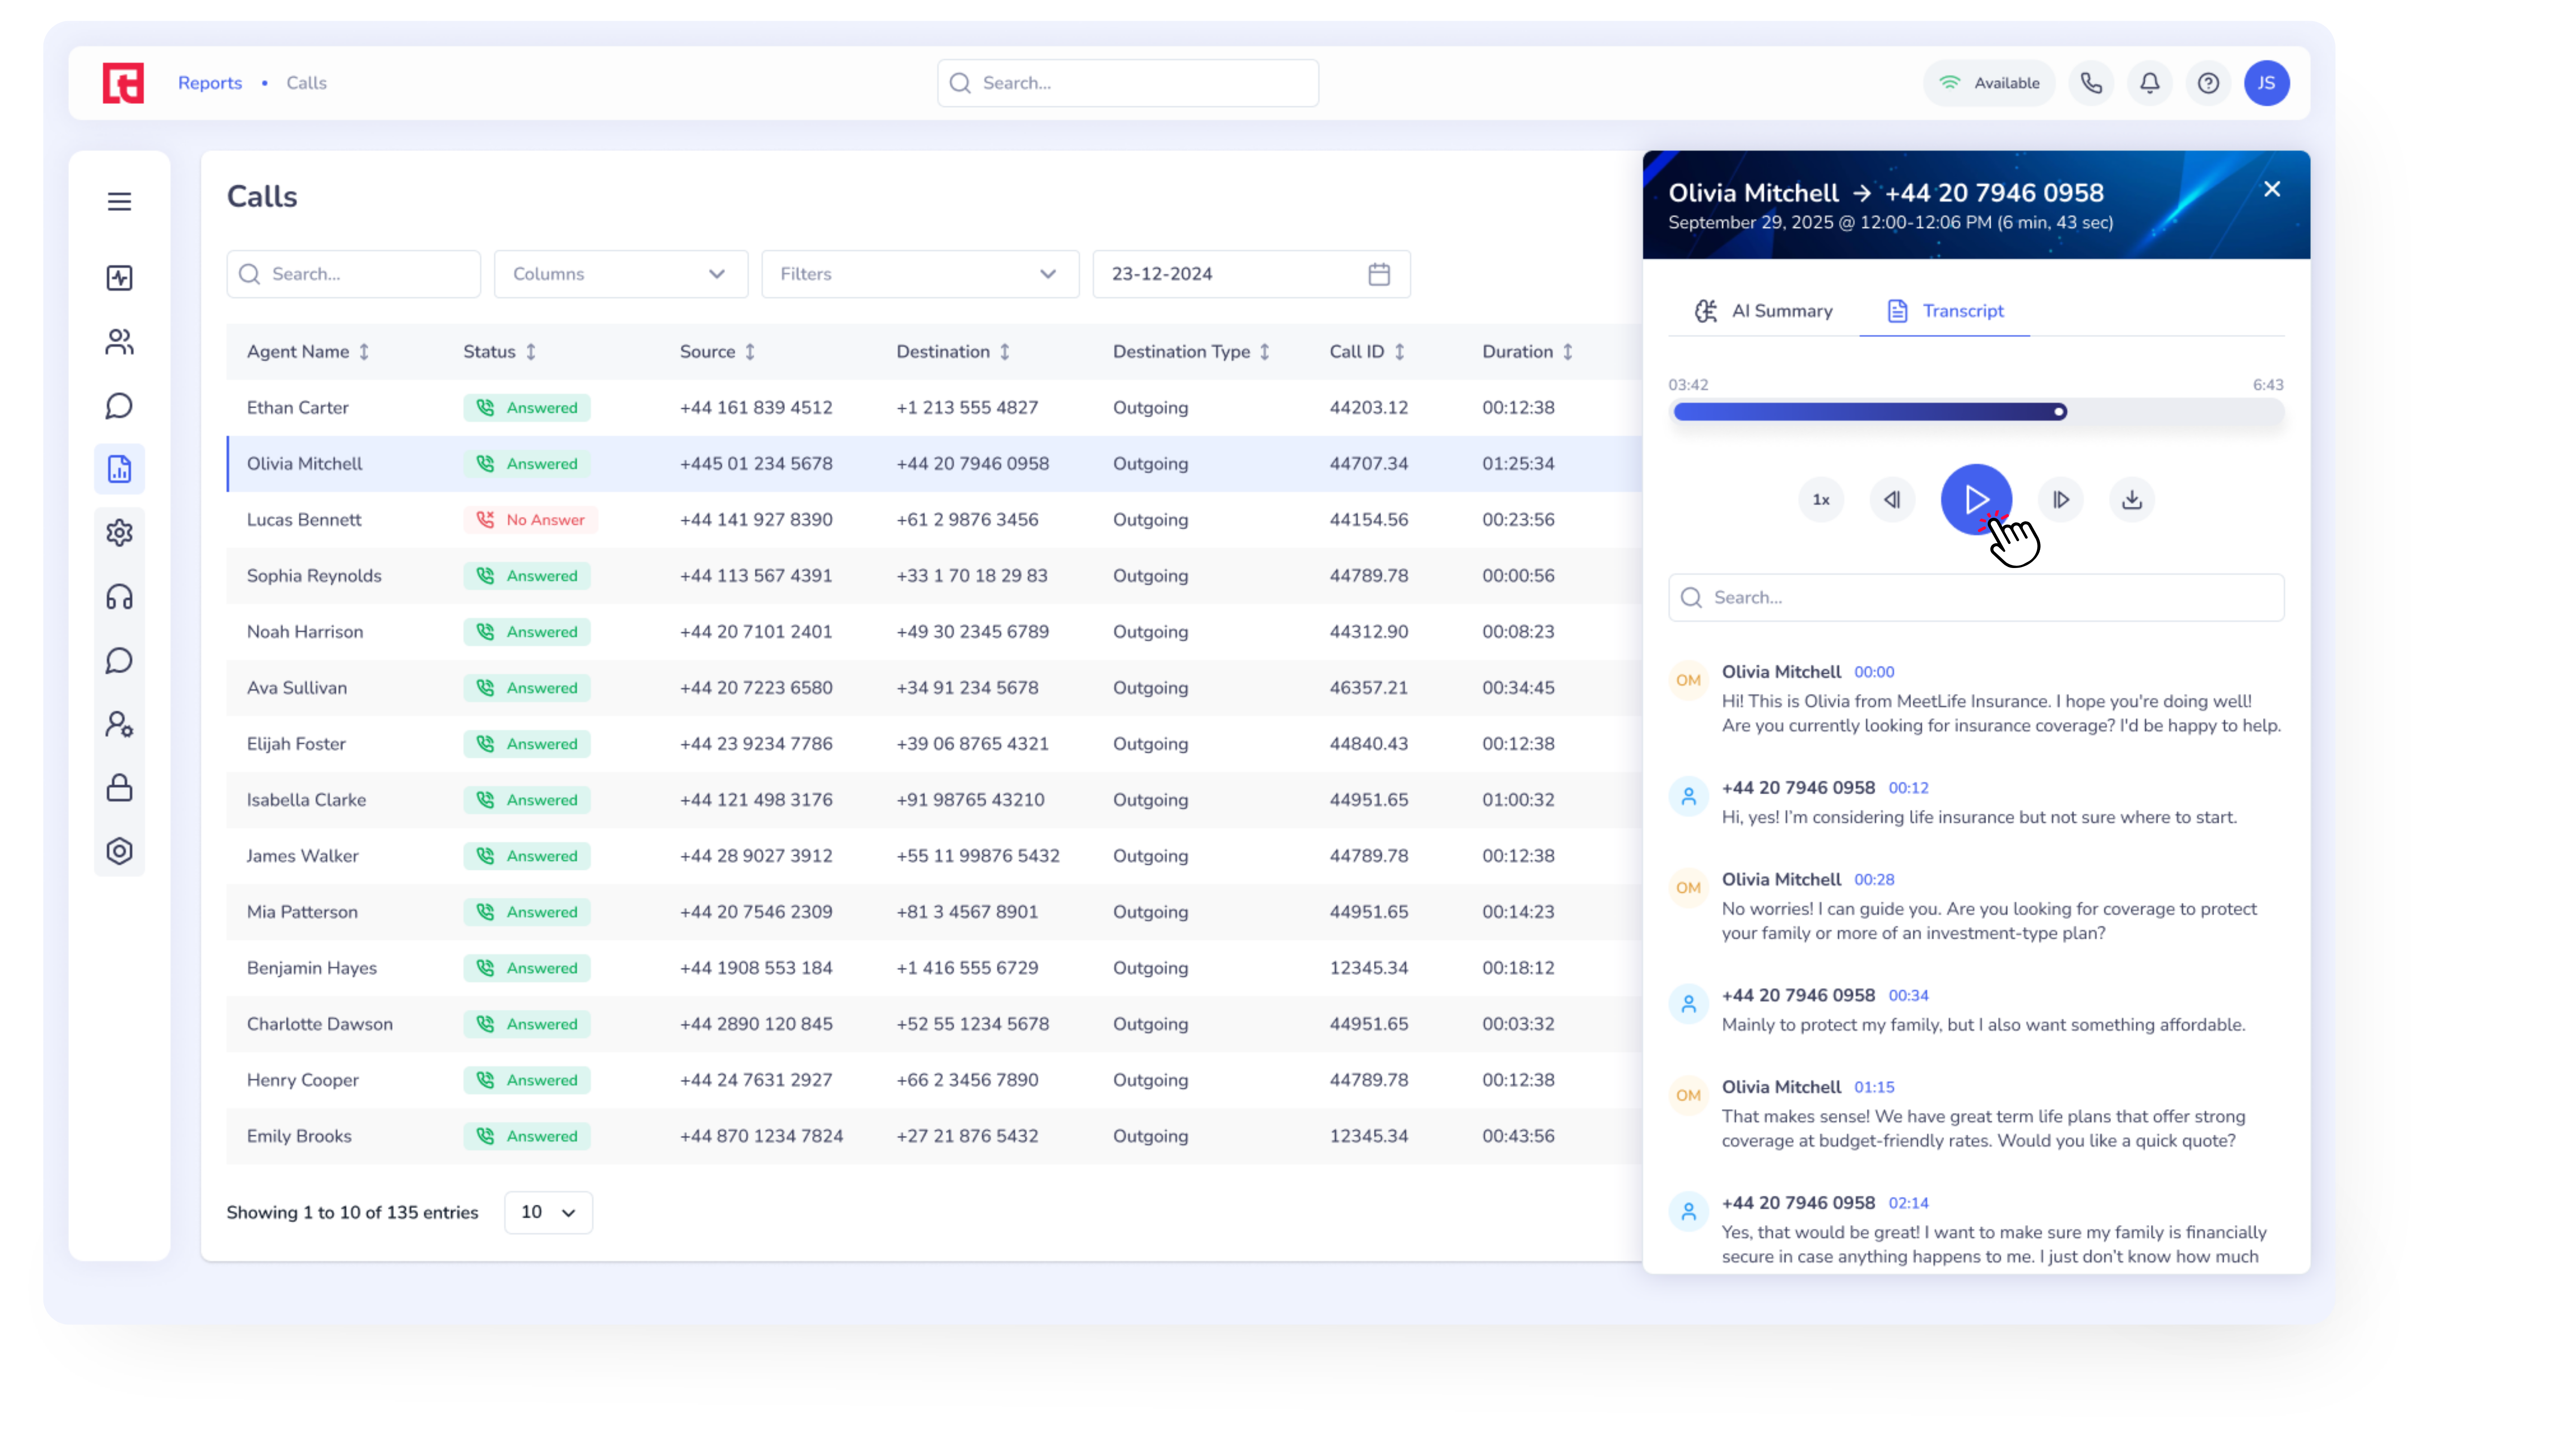
Task: Open the lock icon in sidebar
Action: tap(119, 788)
